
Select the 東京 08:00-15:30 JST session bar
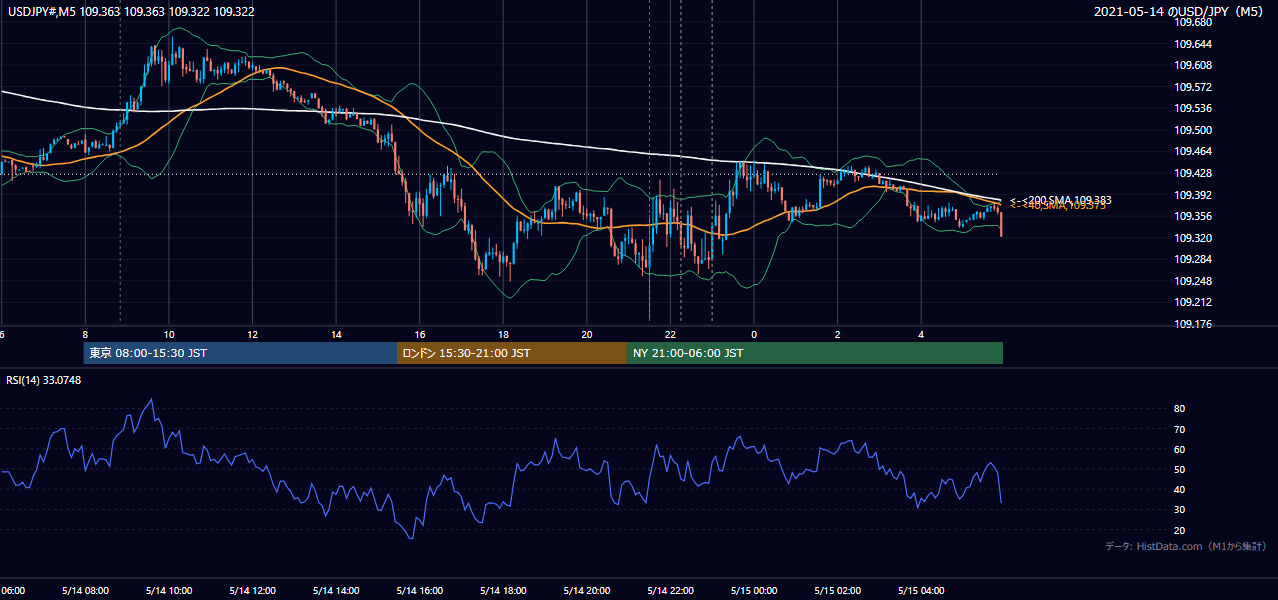coord(240,353)
